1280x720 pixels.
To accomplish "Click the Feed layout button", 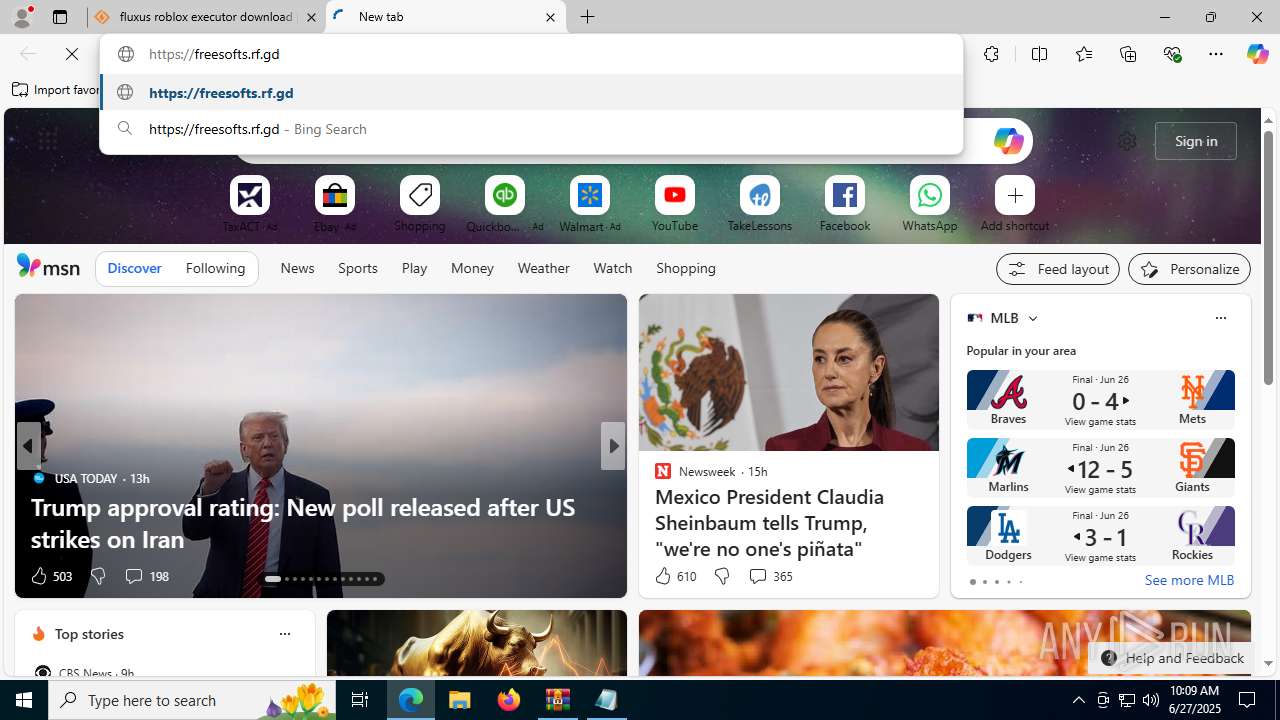I will click(1057, 269).
